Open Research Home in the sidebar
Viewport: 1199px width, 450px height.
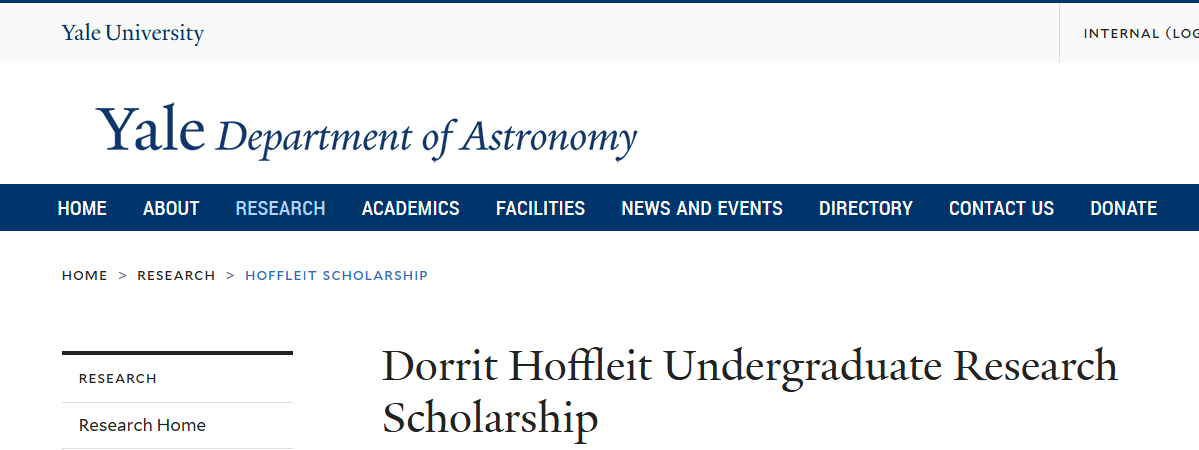142,425
